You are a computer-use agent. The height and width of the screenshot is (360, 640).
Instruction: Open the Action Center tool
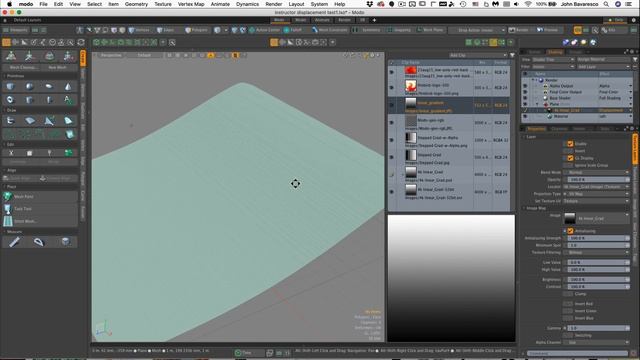pyautogui.click(x=265, y=30)
